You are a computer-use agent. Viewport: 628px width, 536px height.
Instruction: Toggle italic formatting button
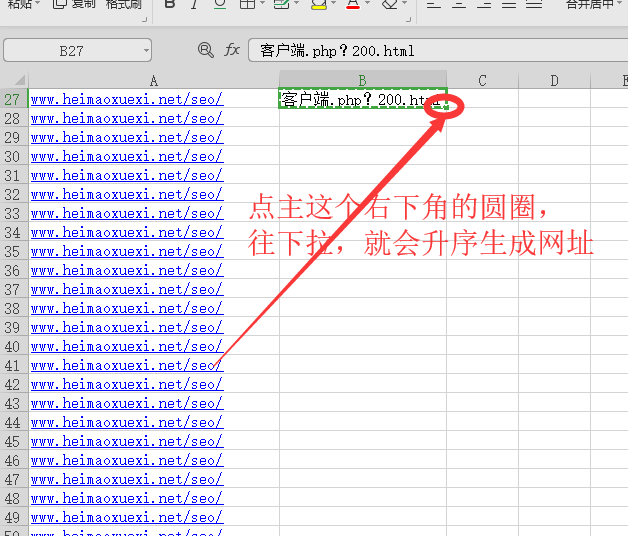click(x=194, y=4)
